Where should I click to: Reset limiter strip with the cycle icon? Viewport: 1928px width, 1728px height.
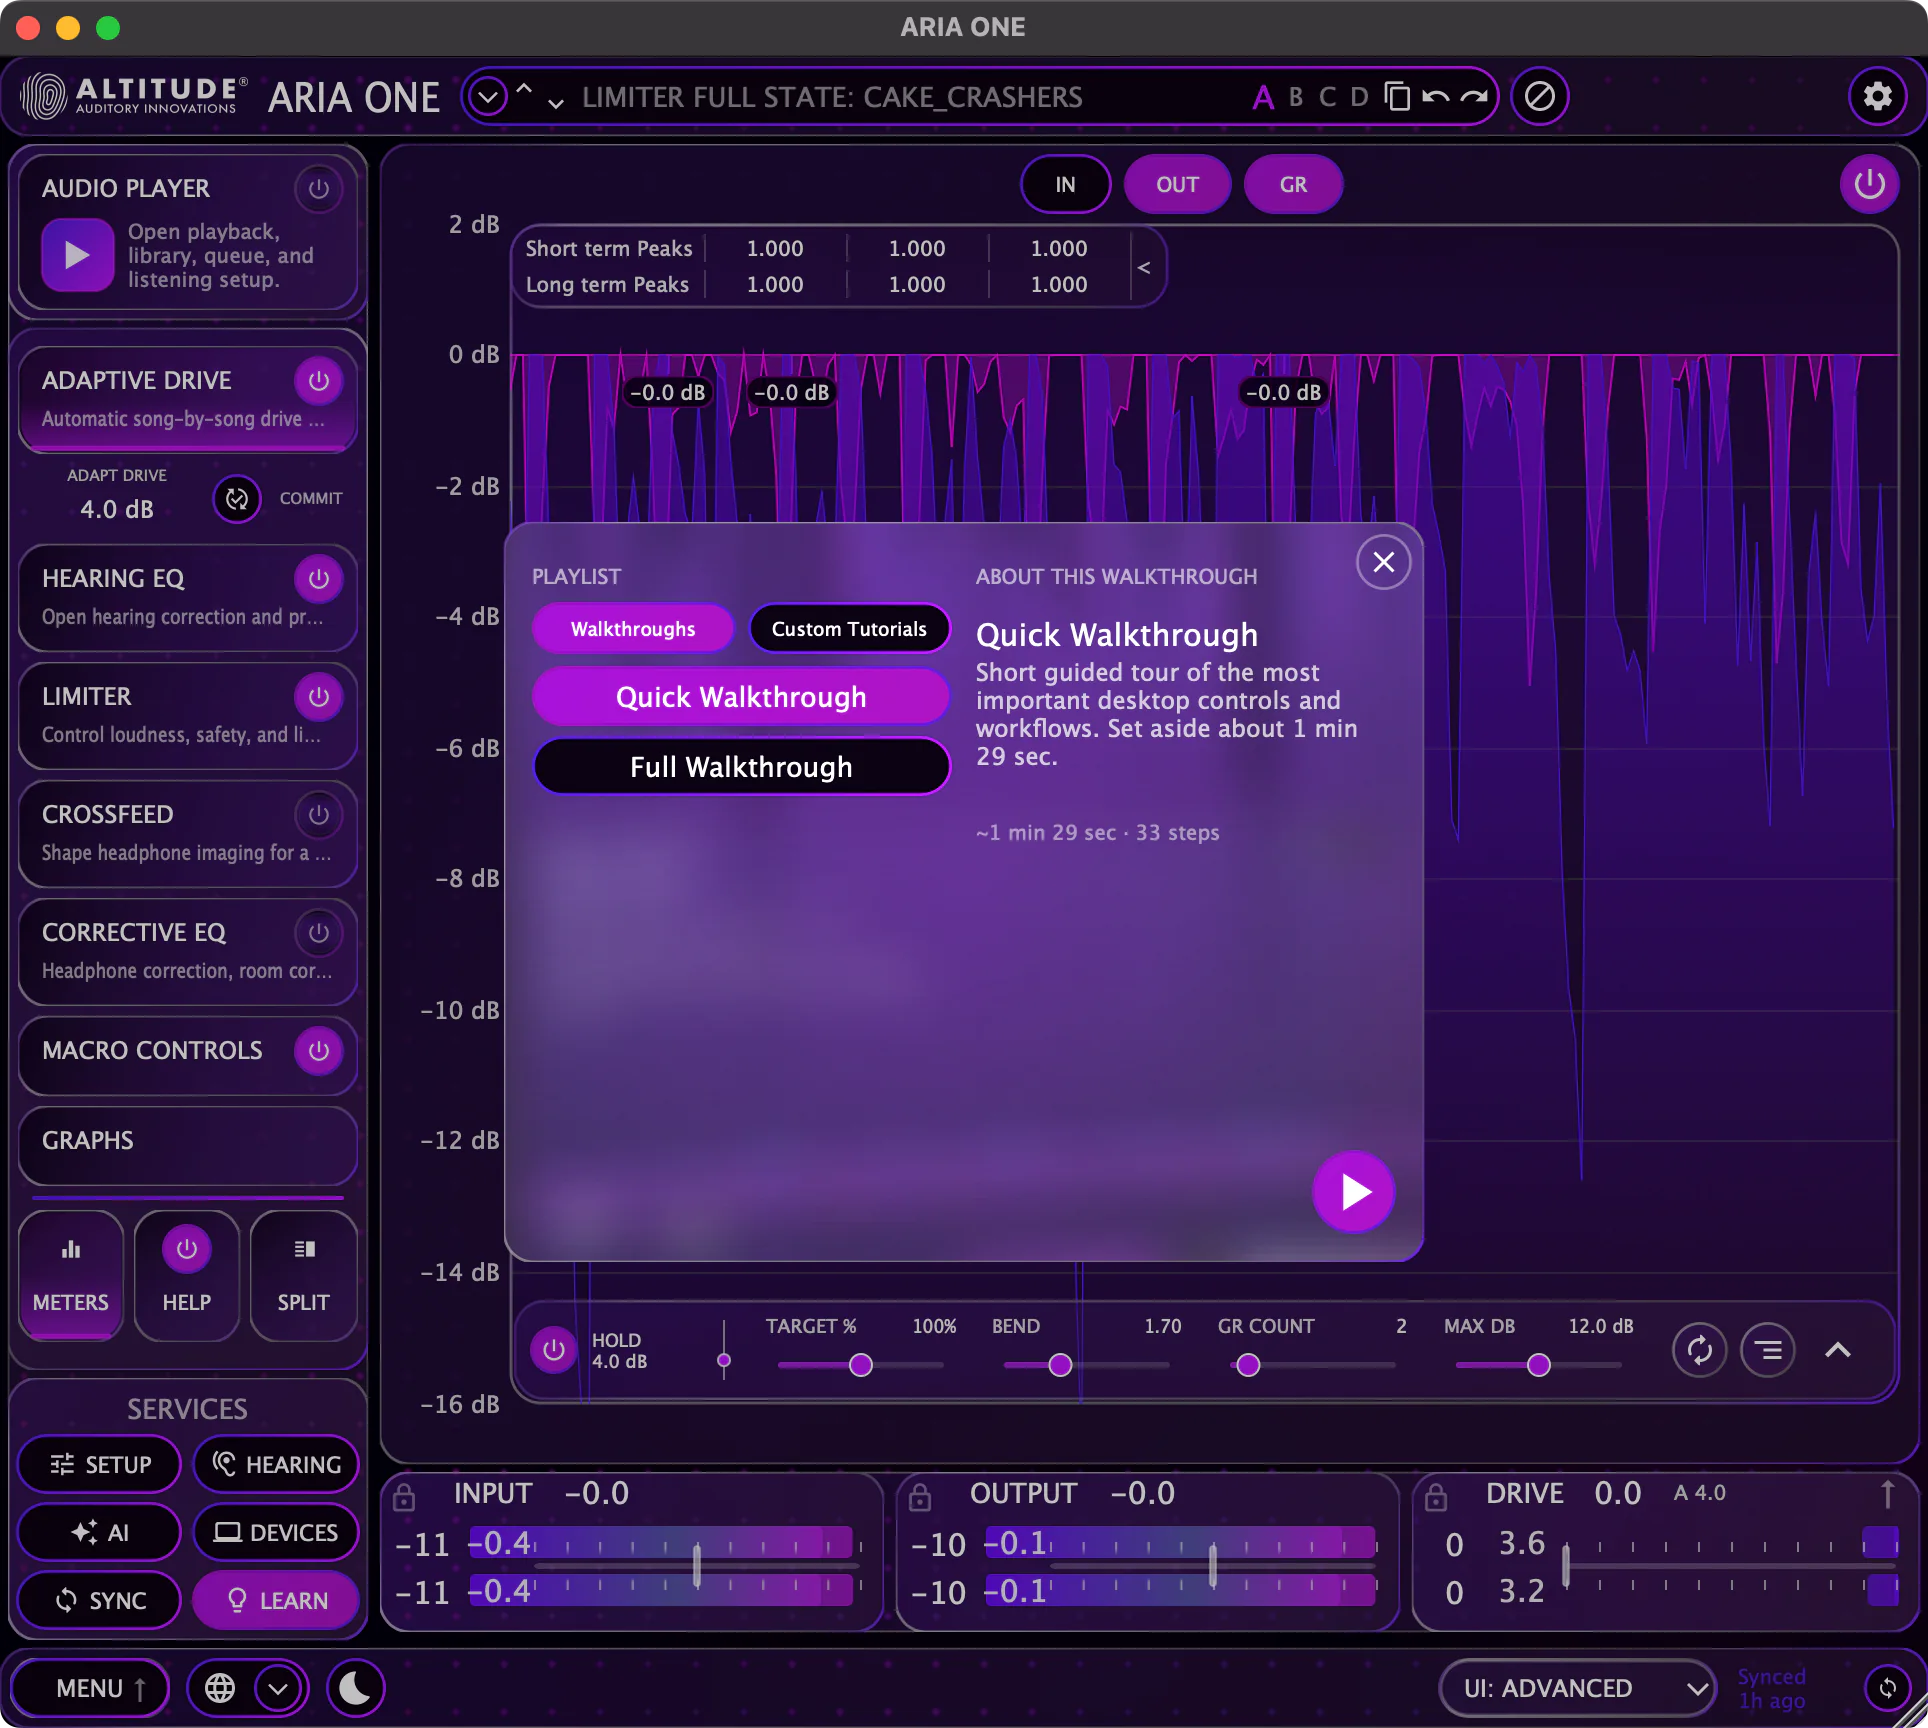click(x=1699, y=1350)
